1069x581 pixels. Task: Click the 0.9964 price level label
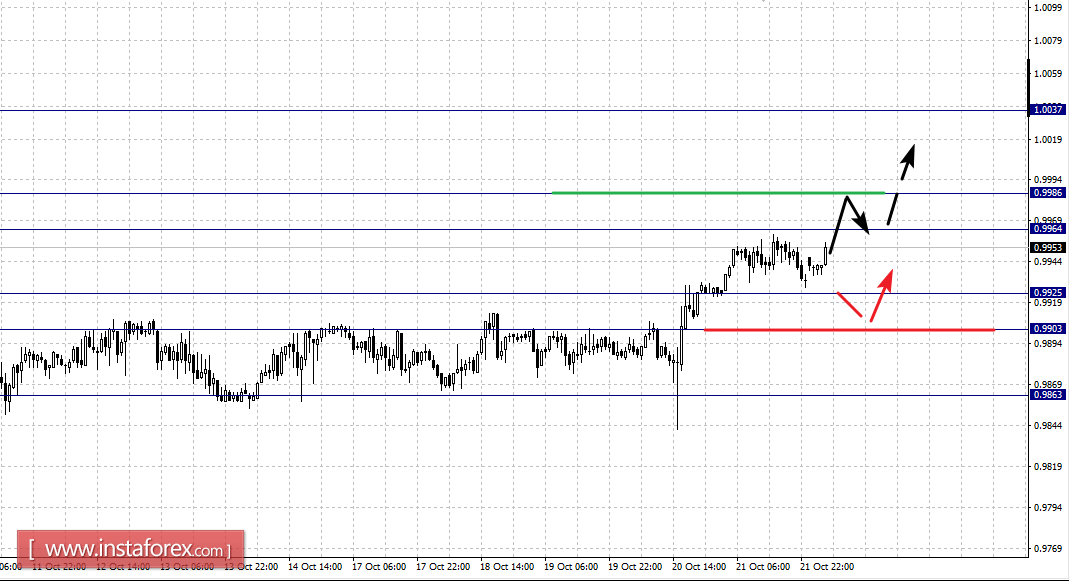click(x=1047, y=229)
